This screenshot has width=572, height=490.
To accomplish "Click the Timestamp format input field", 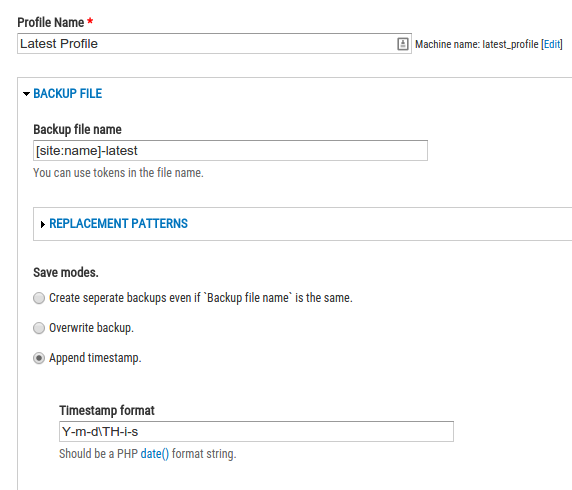I will coord(256,432).
